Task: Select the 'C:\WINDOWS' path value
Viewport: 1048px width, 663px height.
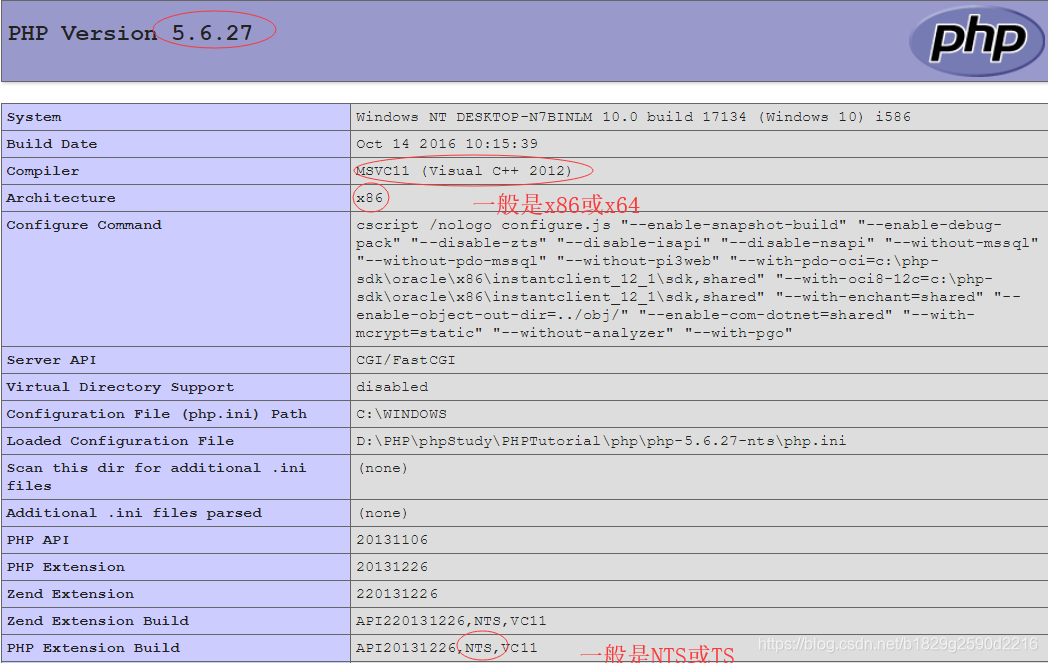Action: tap(401, 414)
